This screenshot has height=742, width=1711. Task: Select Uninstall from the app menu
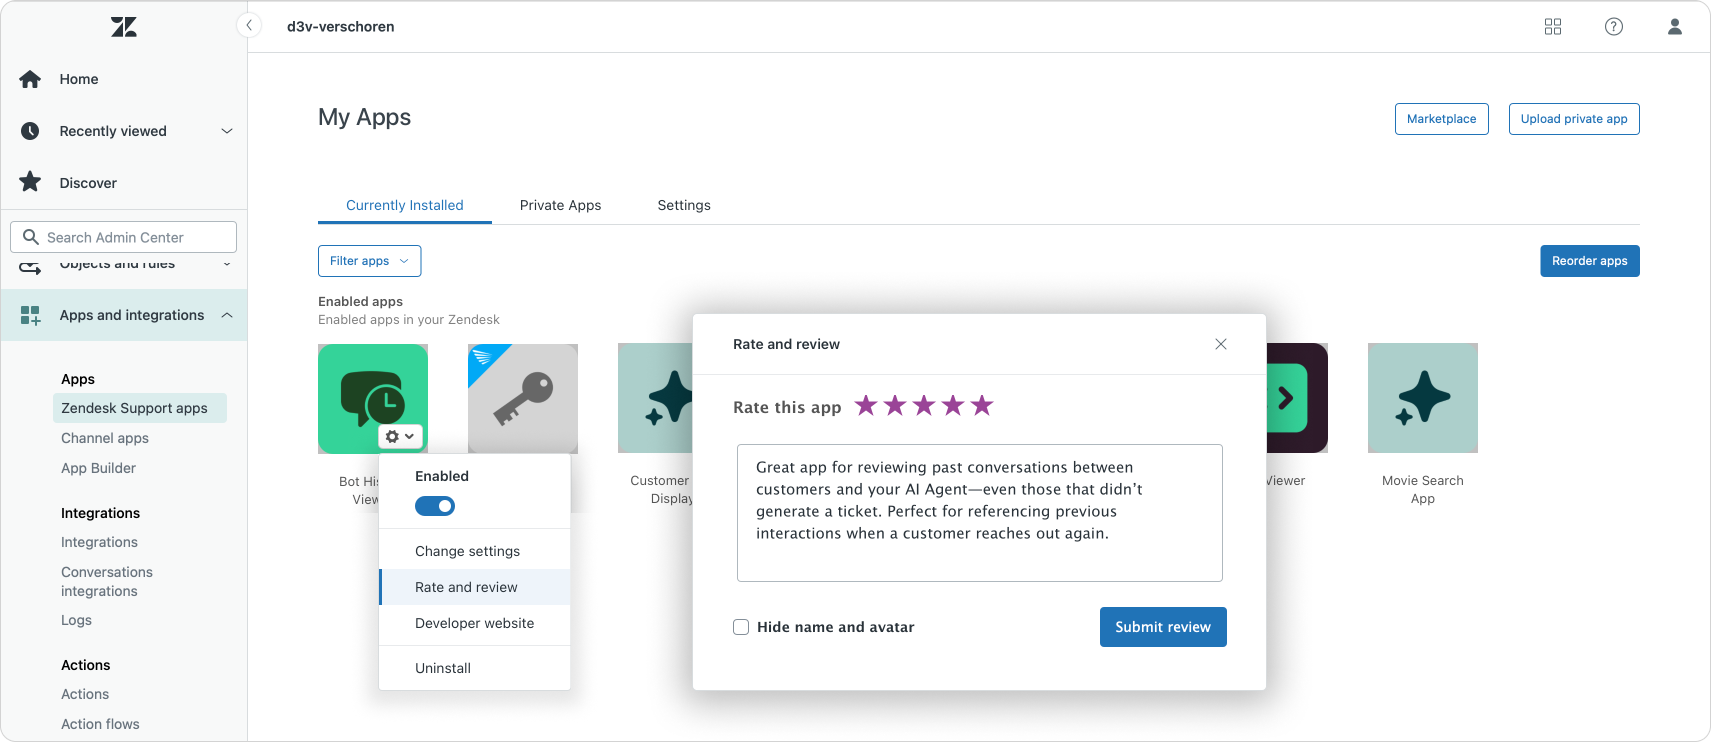475,668
